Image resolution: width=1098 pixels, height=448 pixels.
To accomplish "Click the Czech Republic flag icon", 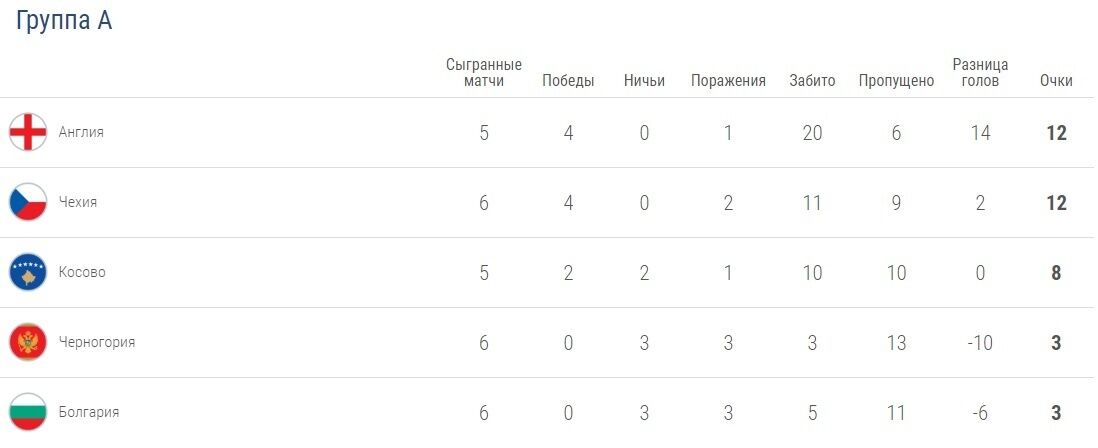I will click(28, 202).
